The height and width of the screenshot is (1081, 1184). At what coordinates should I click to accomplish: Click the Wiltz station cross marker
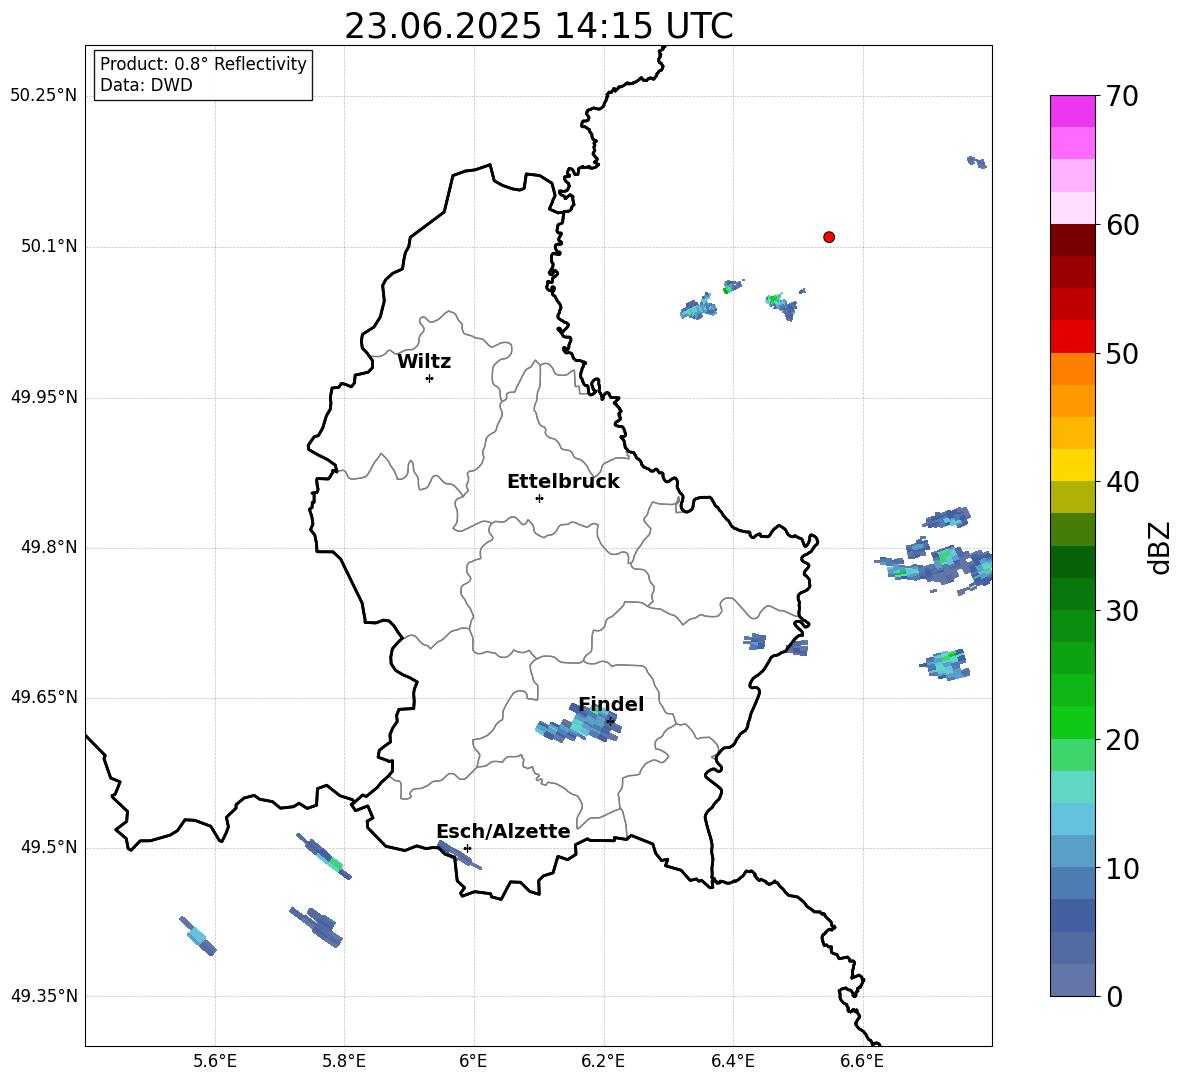coord(429,378)
